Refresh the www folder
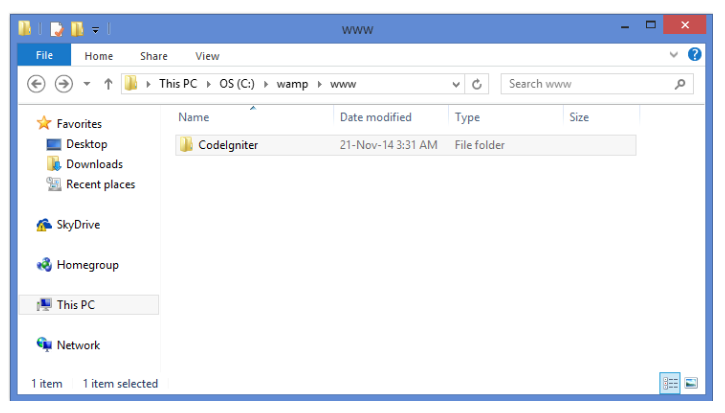This screenshot has height=413, width=725. tap(477, 84)
